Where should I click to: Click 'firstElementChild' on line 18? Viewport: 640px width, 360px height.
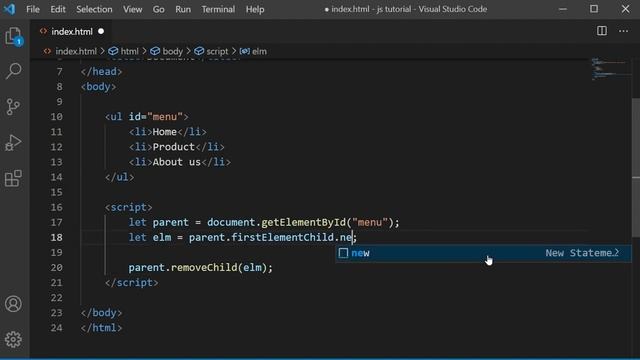(282, 238)
